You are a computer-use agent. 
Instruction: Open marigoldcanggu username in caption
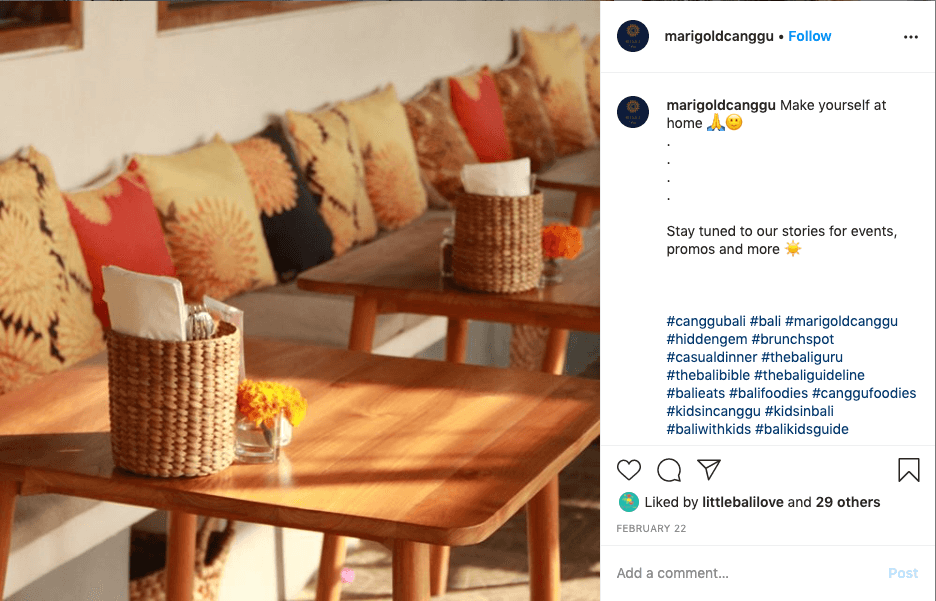click(x=721, y=105)
